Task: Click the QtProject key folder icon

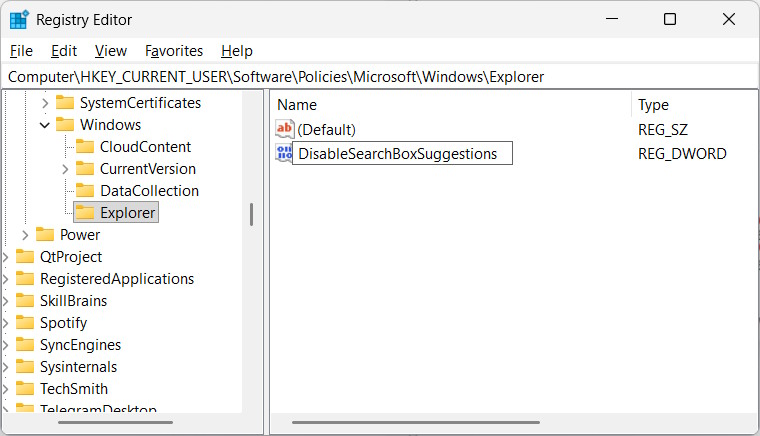Action: (x=25, y=257)
